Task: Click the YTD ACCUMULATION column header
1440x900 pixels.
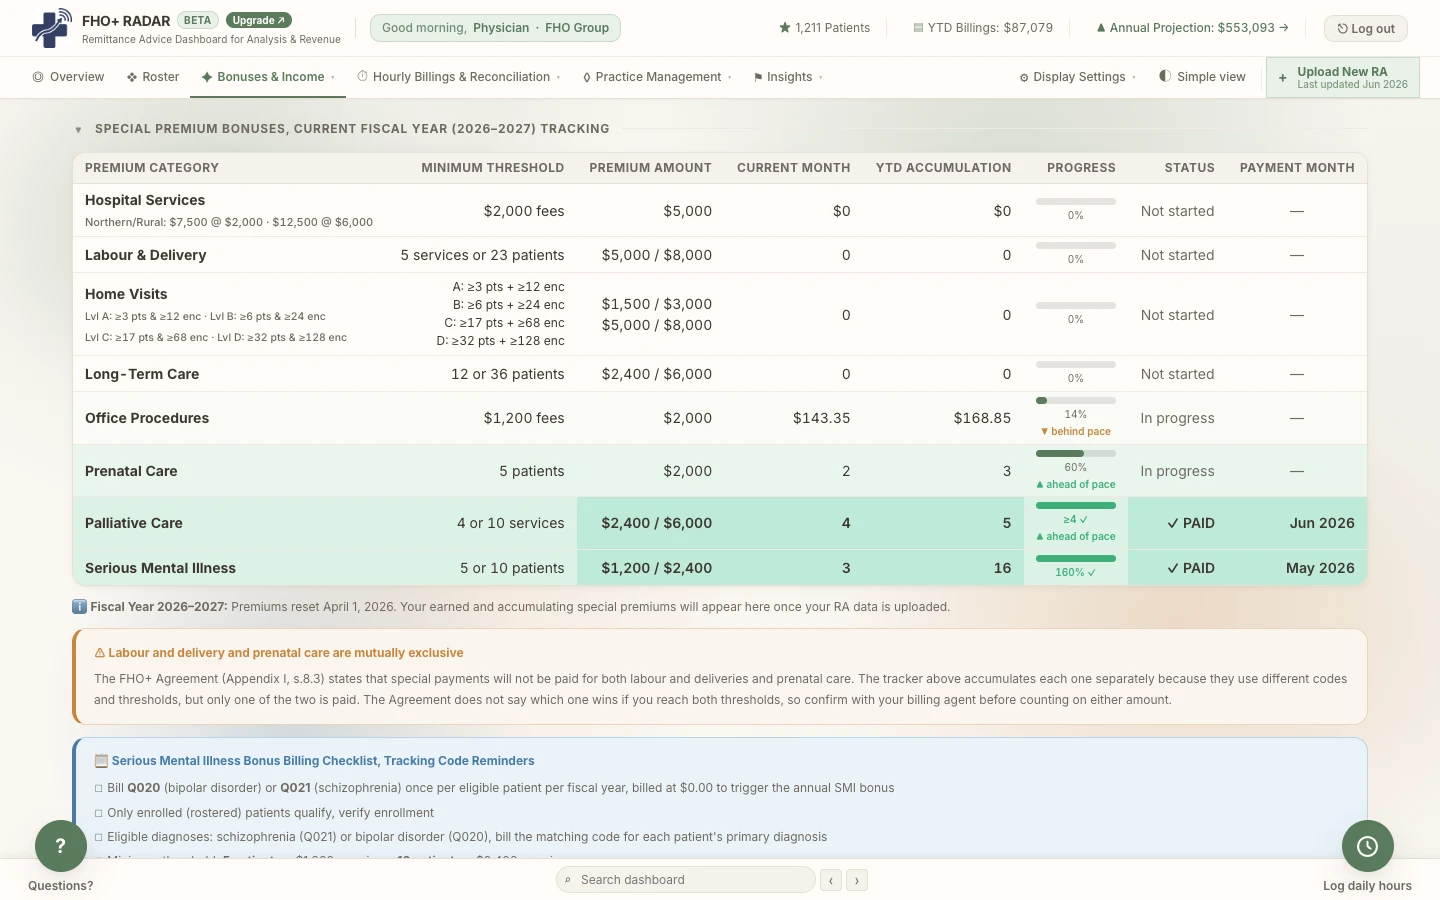Action: [944, 168]
